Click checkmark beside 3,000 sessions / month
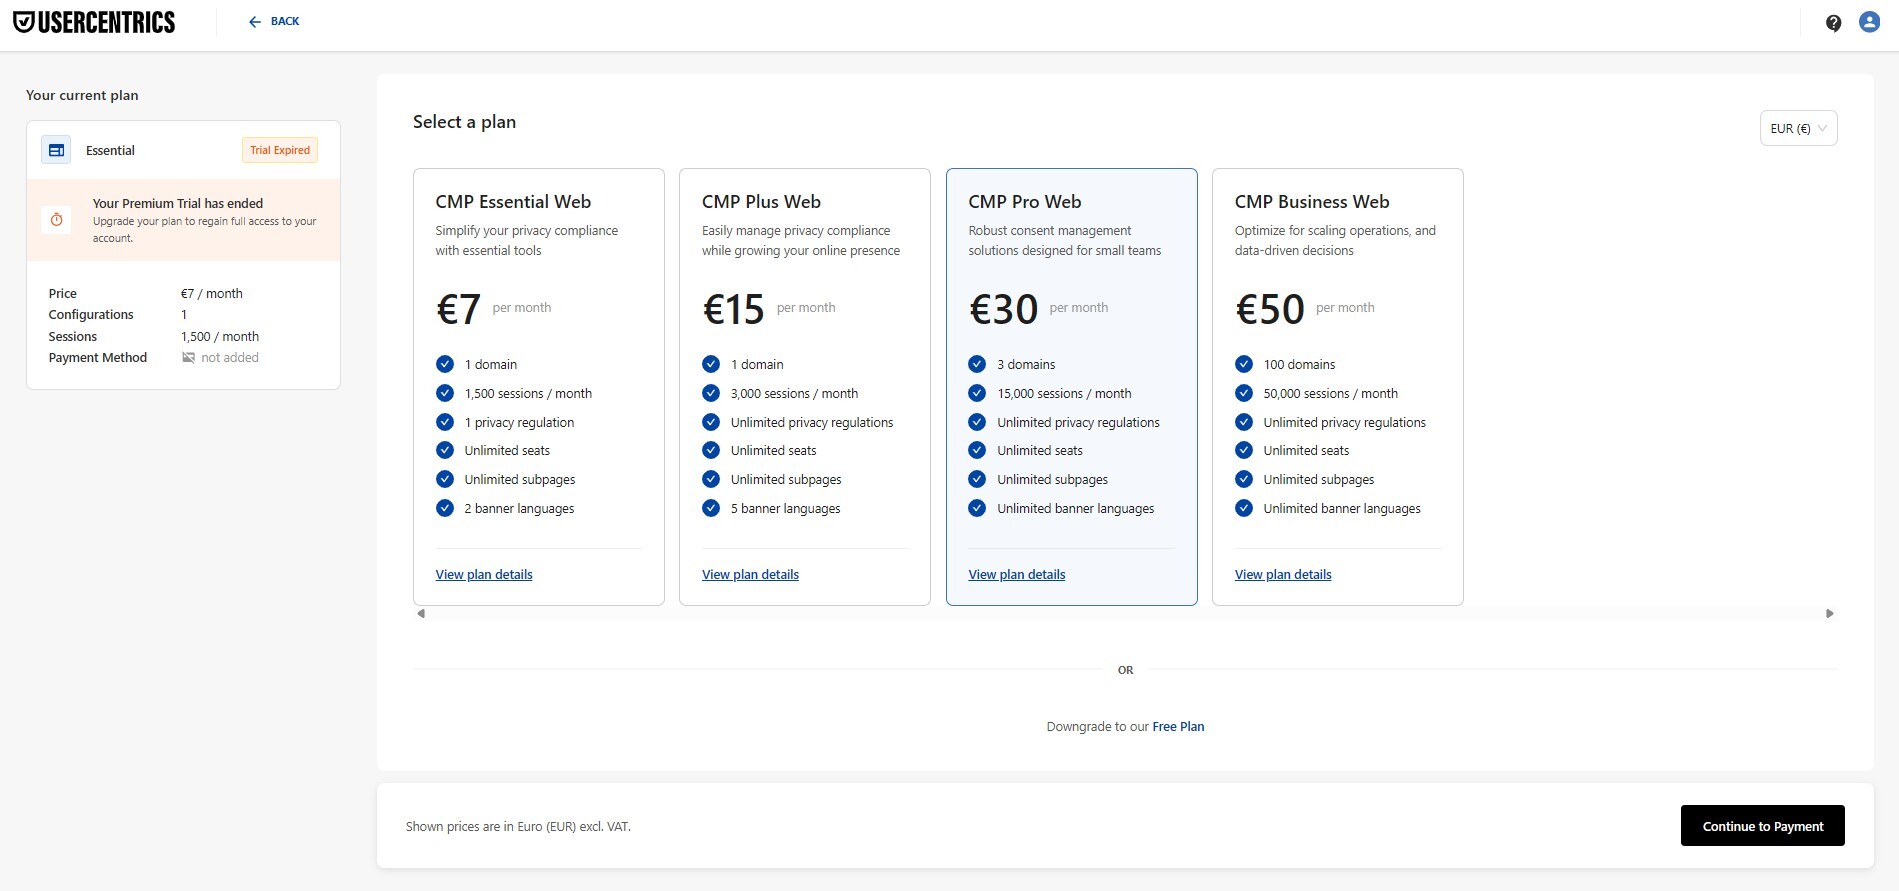The image size is (1899, 891). (x=711, y=393)
